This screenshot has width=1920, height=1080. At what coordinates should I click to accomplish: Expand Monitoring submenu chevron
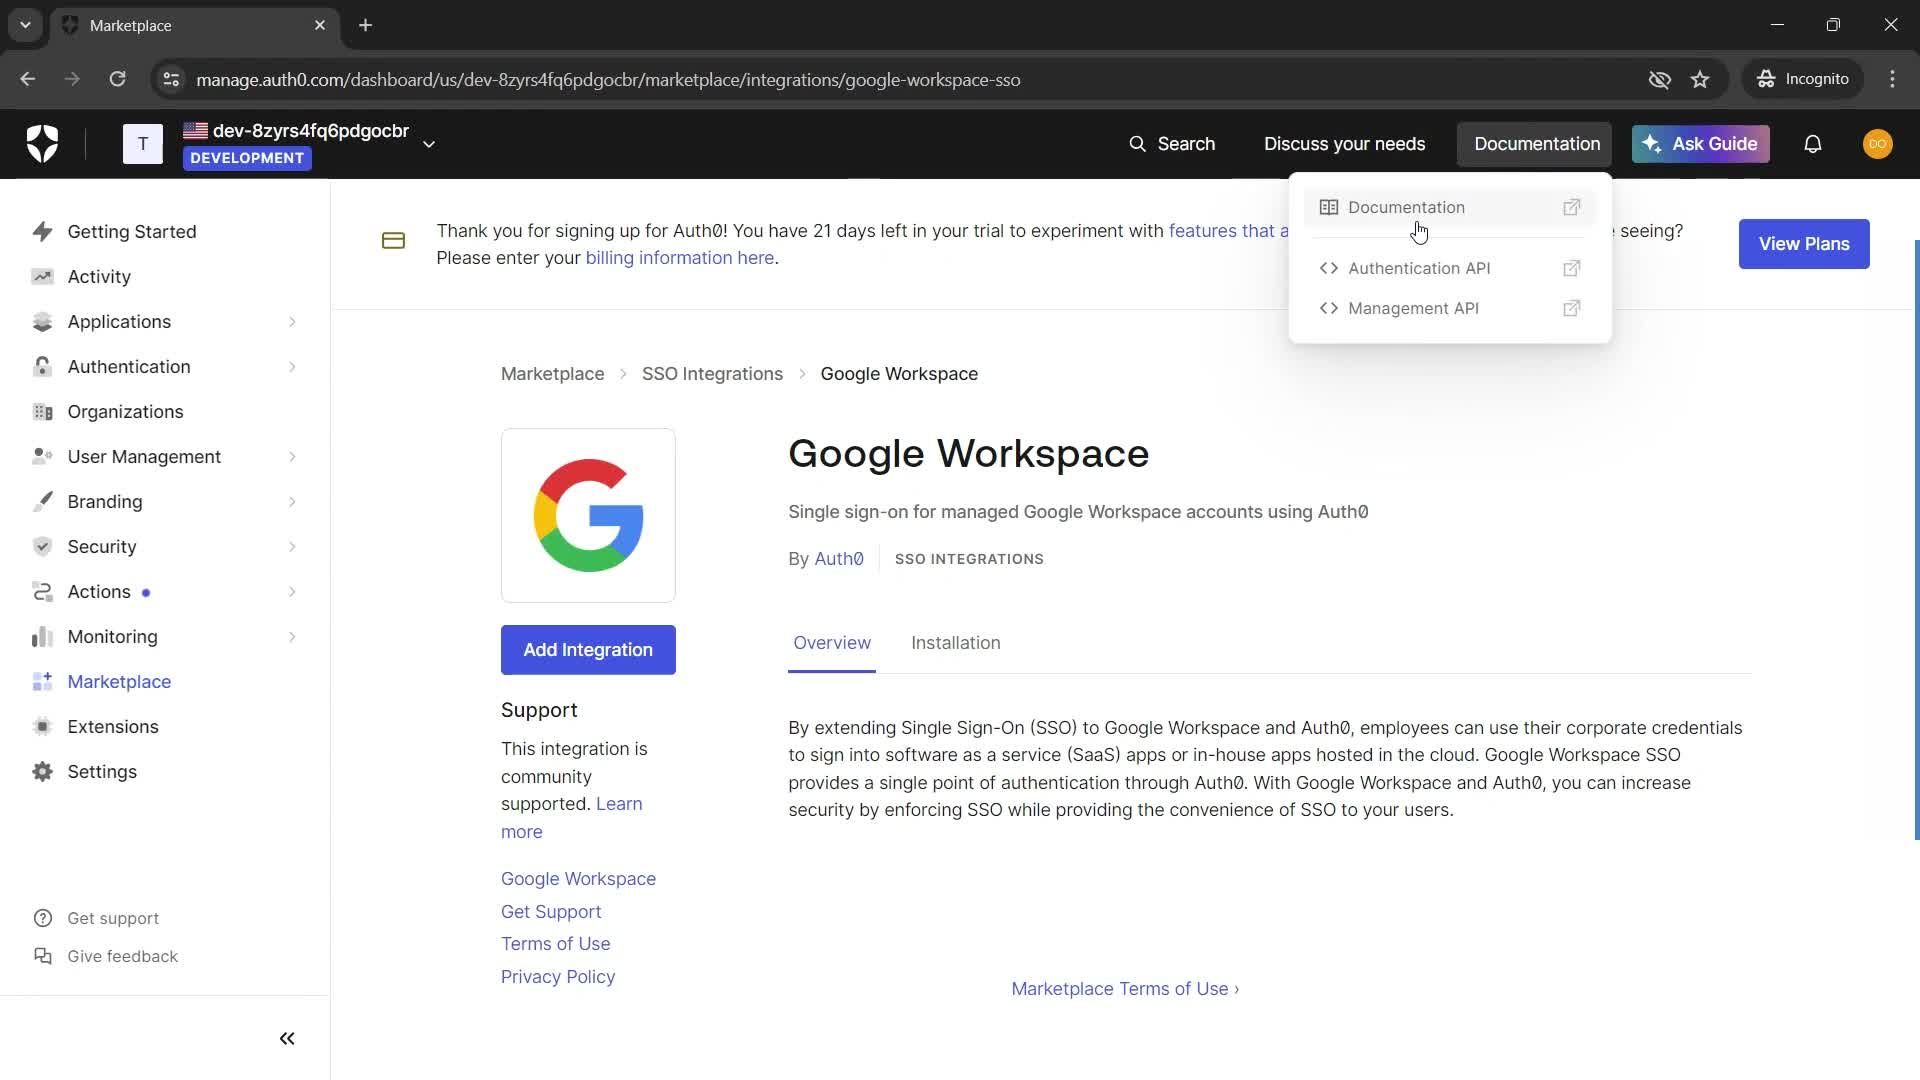coord(292,637)
